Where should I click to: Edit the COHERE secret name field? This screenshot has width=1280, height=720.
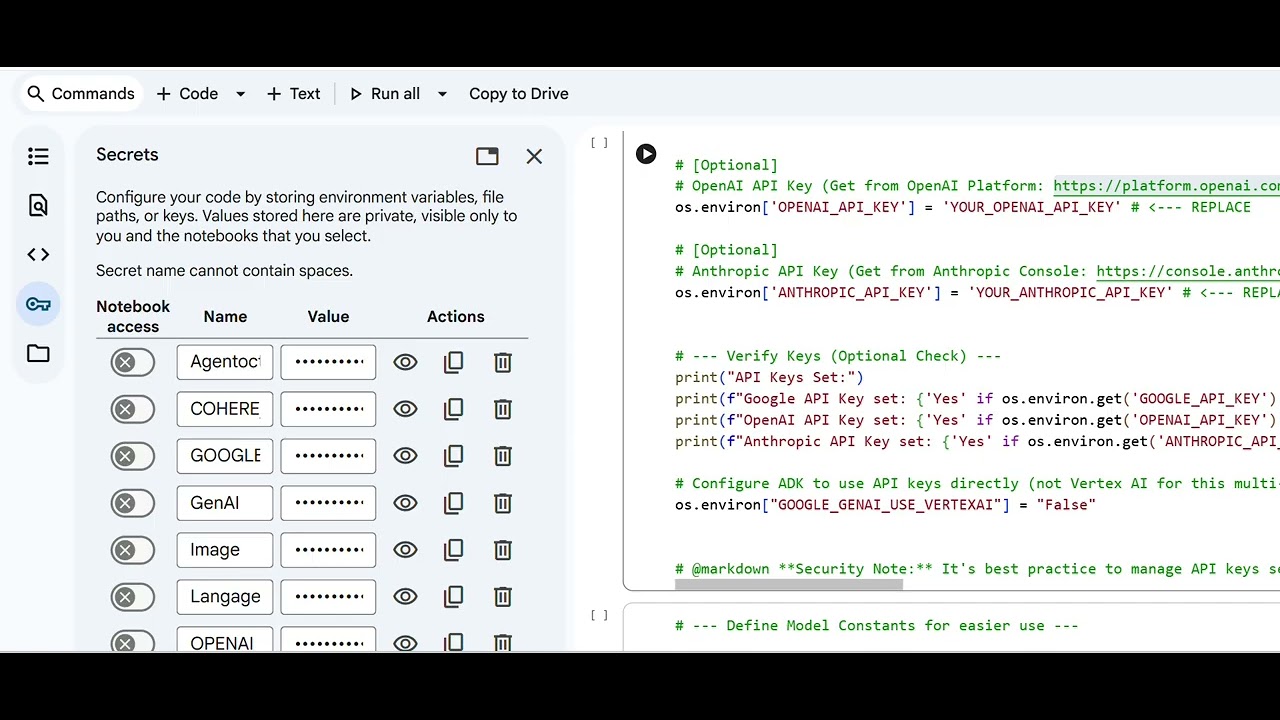(225, 409)
